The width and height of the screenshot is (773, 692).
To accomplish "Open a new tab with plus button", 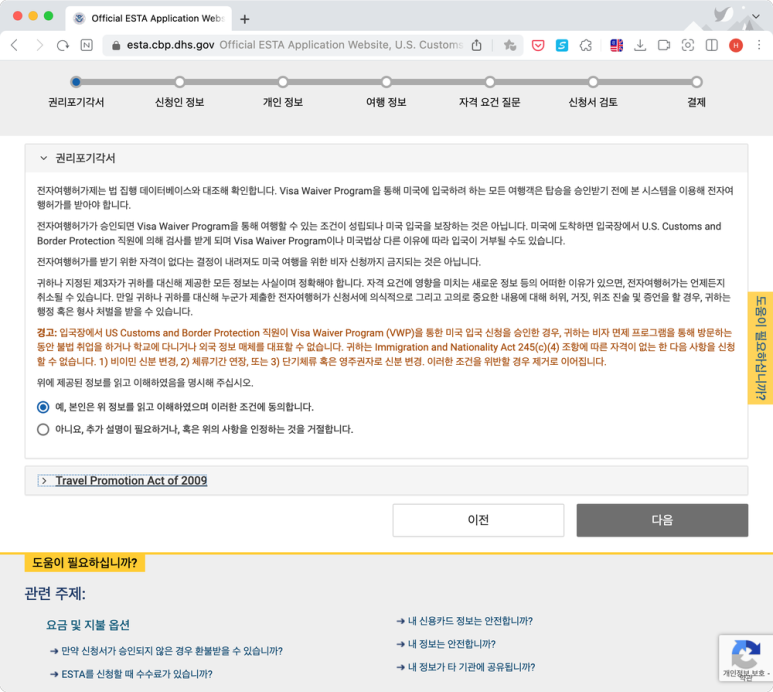I will pos(245,19).
